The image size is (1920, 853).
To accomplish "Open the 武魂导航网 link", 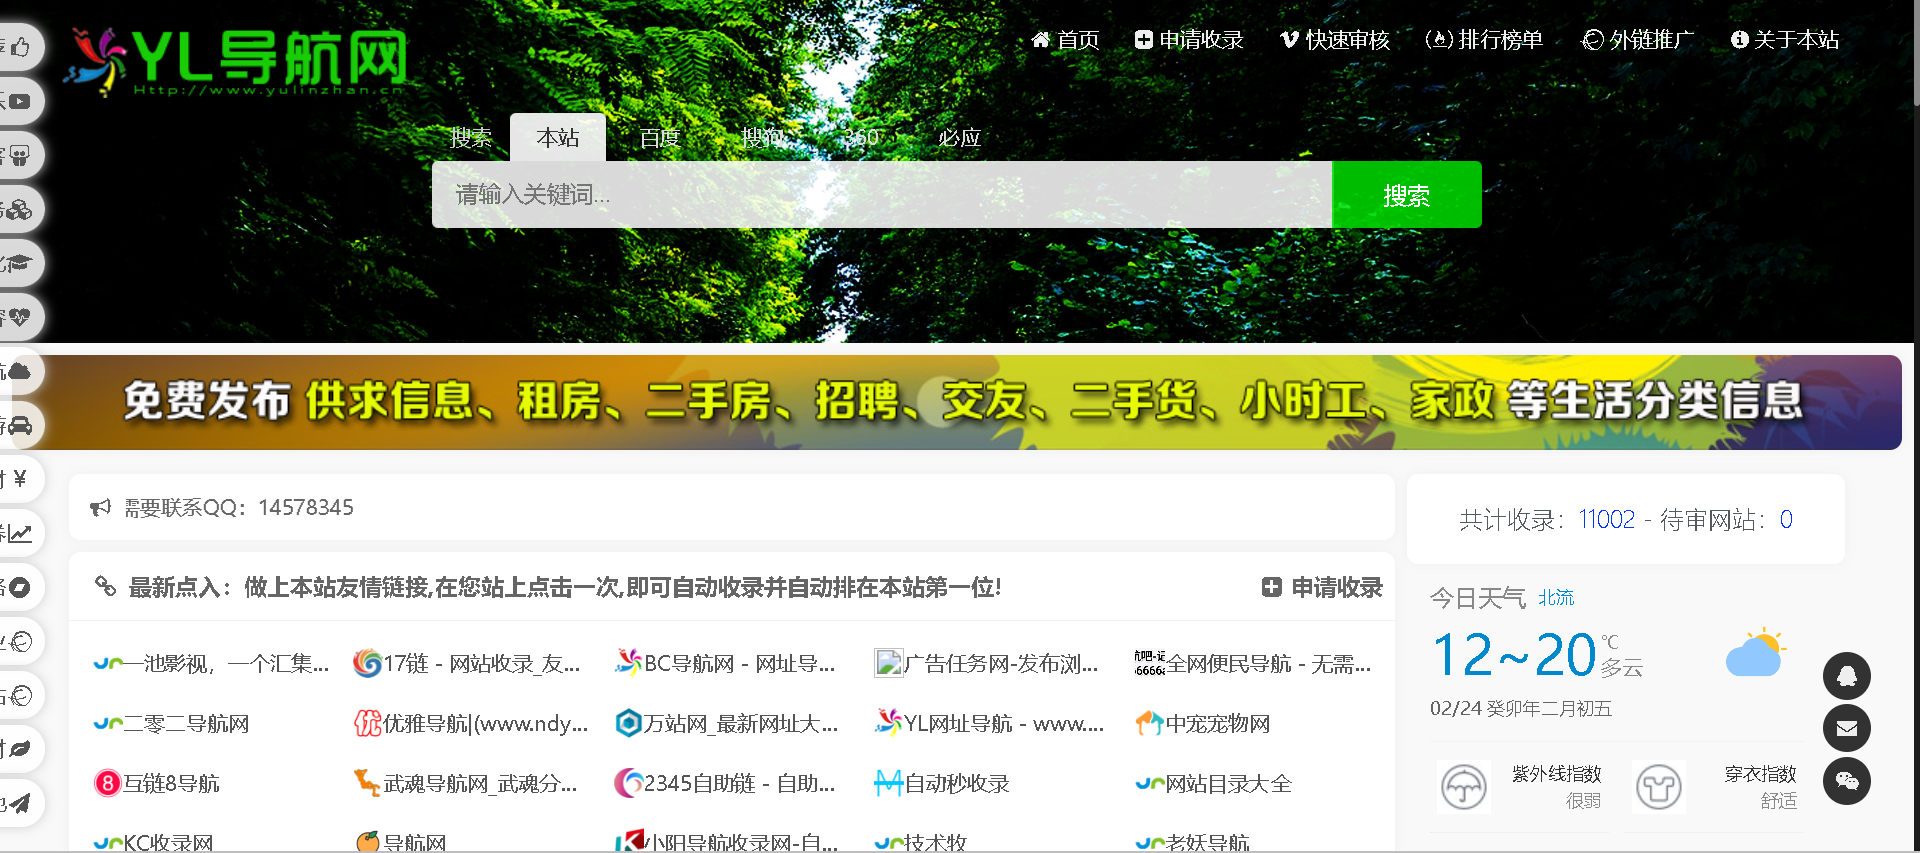I will 465,783.
